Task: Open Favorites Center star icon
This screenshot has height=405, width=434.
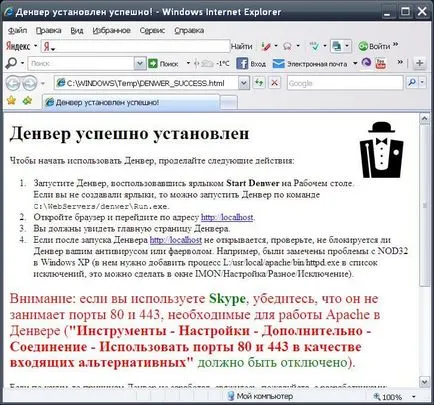Action: tap(12, 100)
